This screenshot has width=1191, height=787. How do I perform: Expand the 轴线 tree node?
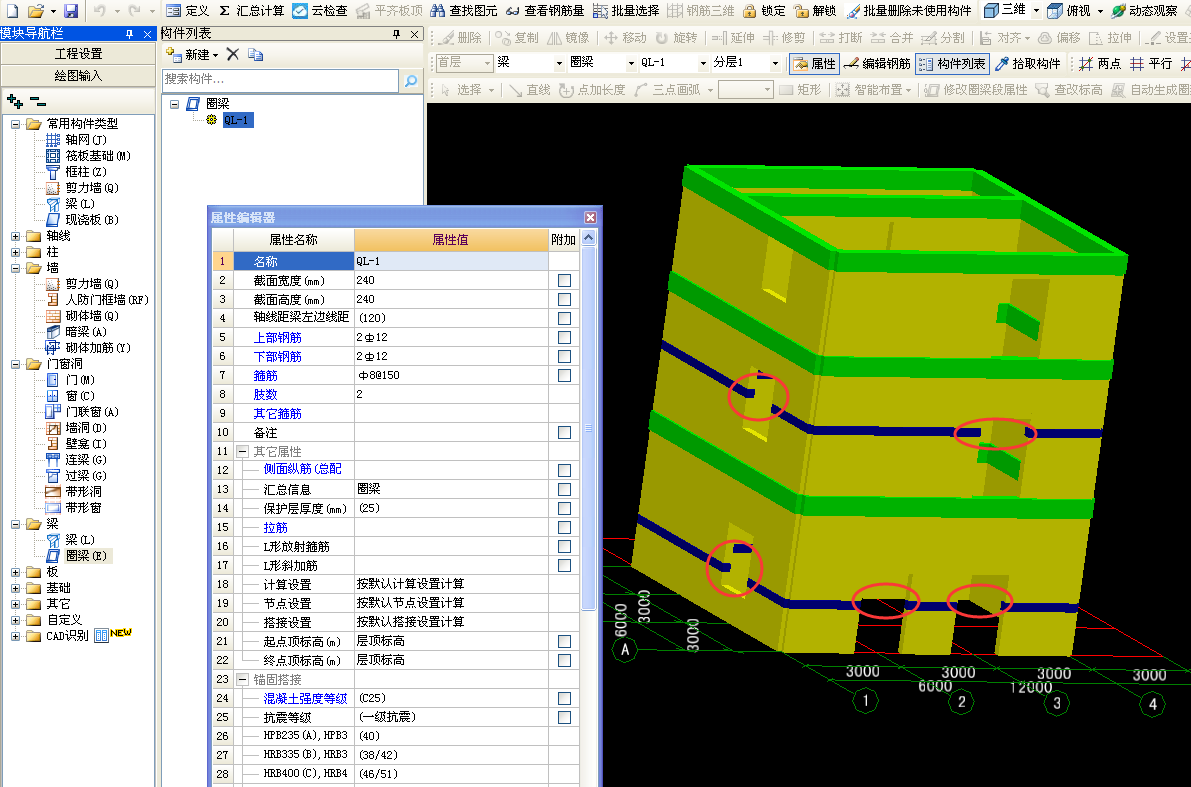coord(15,236)
